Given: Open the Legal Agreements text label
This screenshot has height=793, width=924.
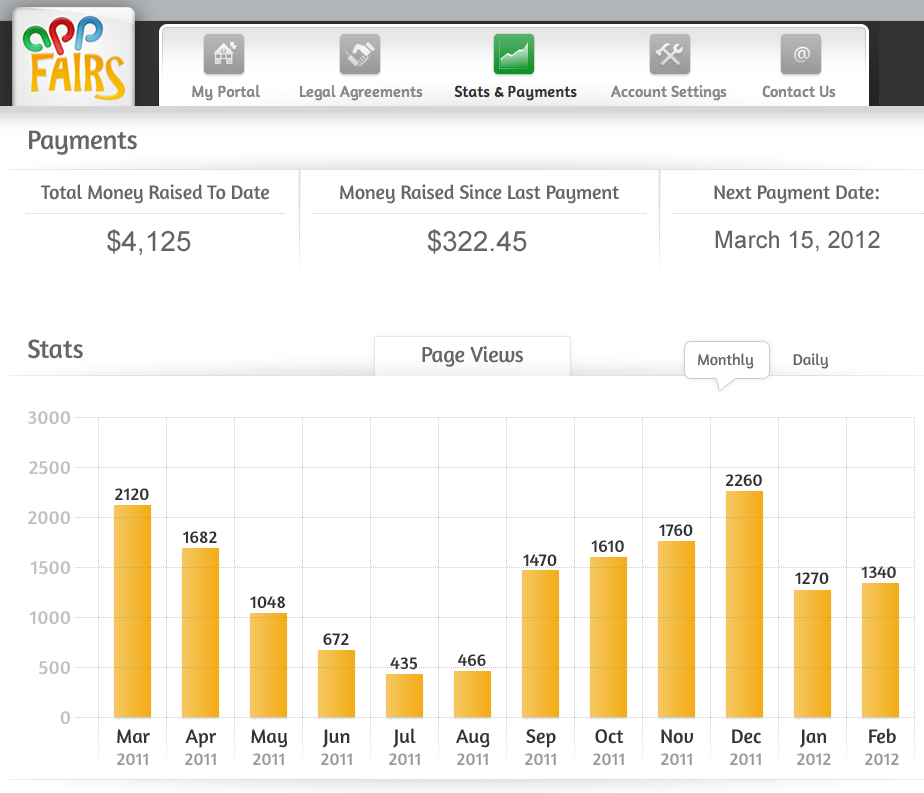Looking at the screenshot, I should [x=360, y=92].
